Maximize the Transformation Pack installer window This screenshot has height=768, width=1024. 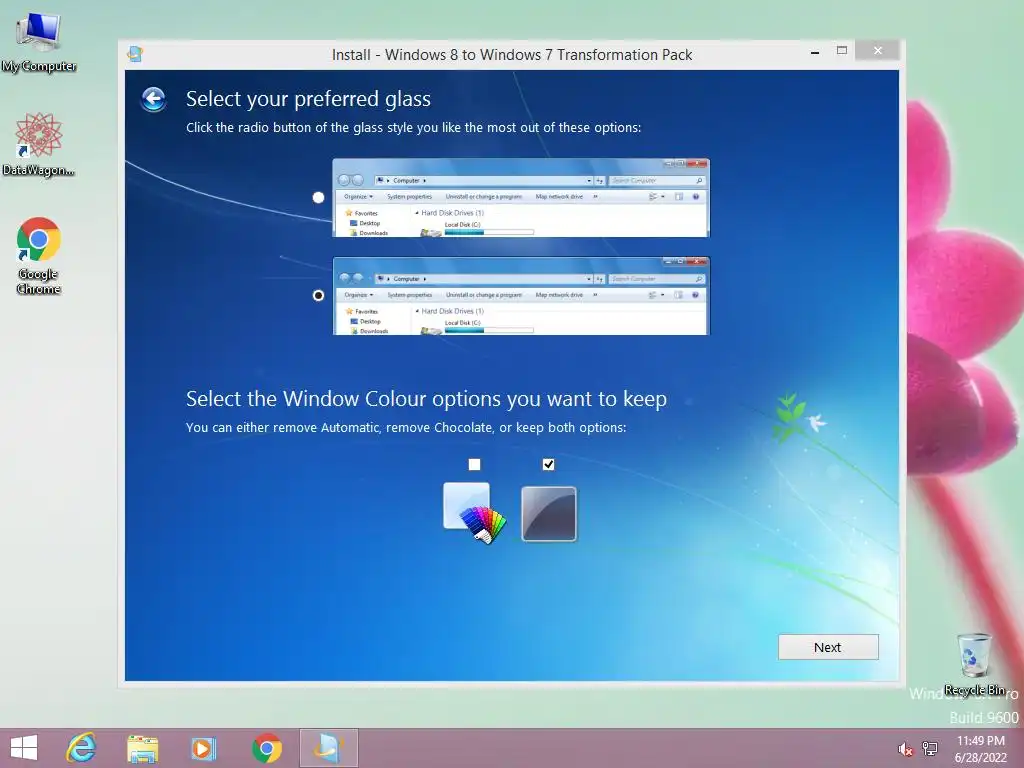pos(842,50)
